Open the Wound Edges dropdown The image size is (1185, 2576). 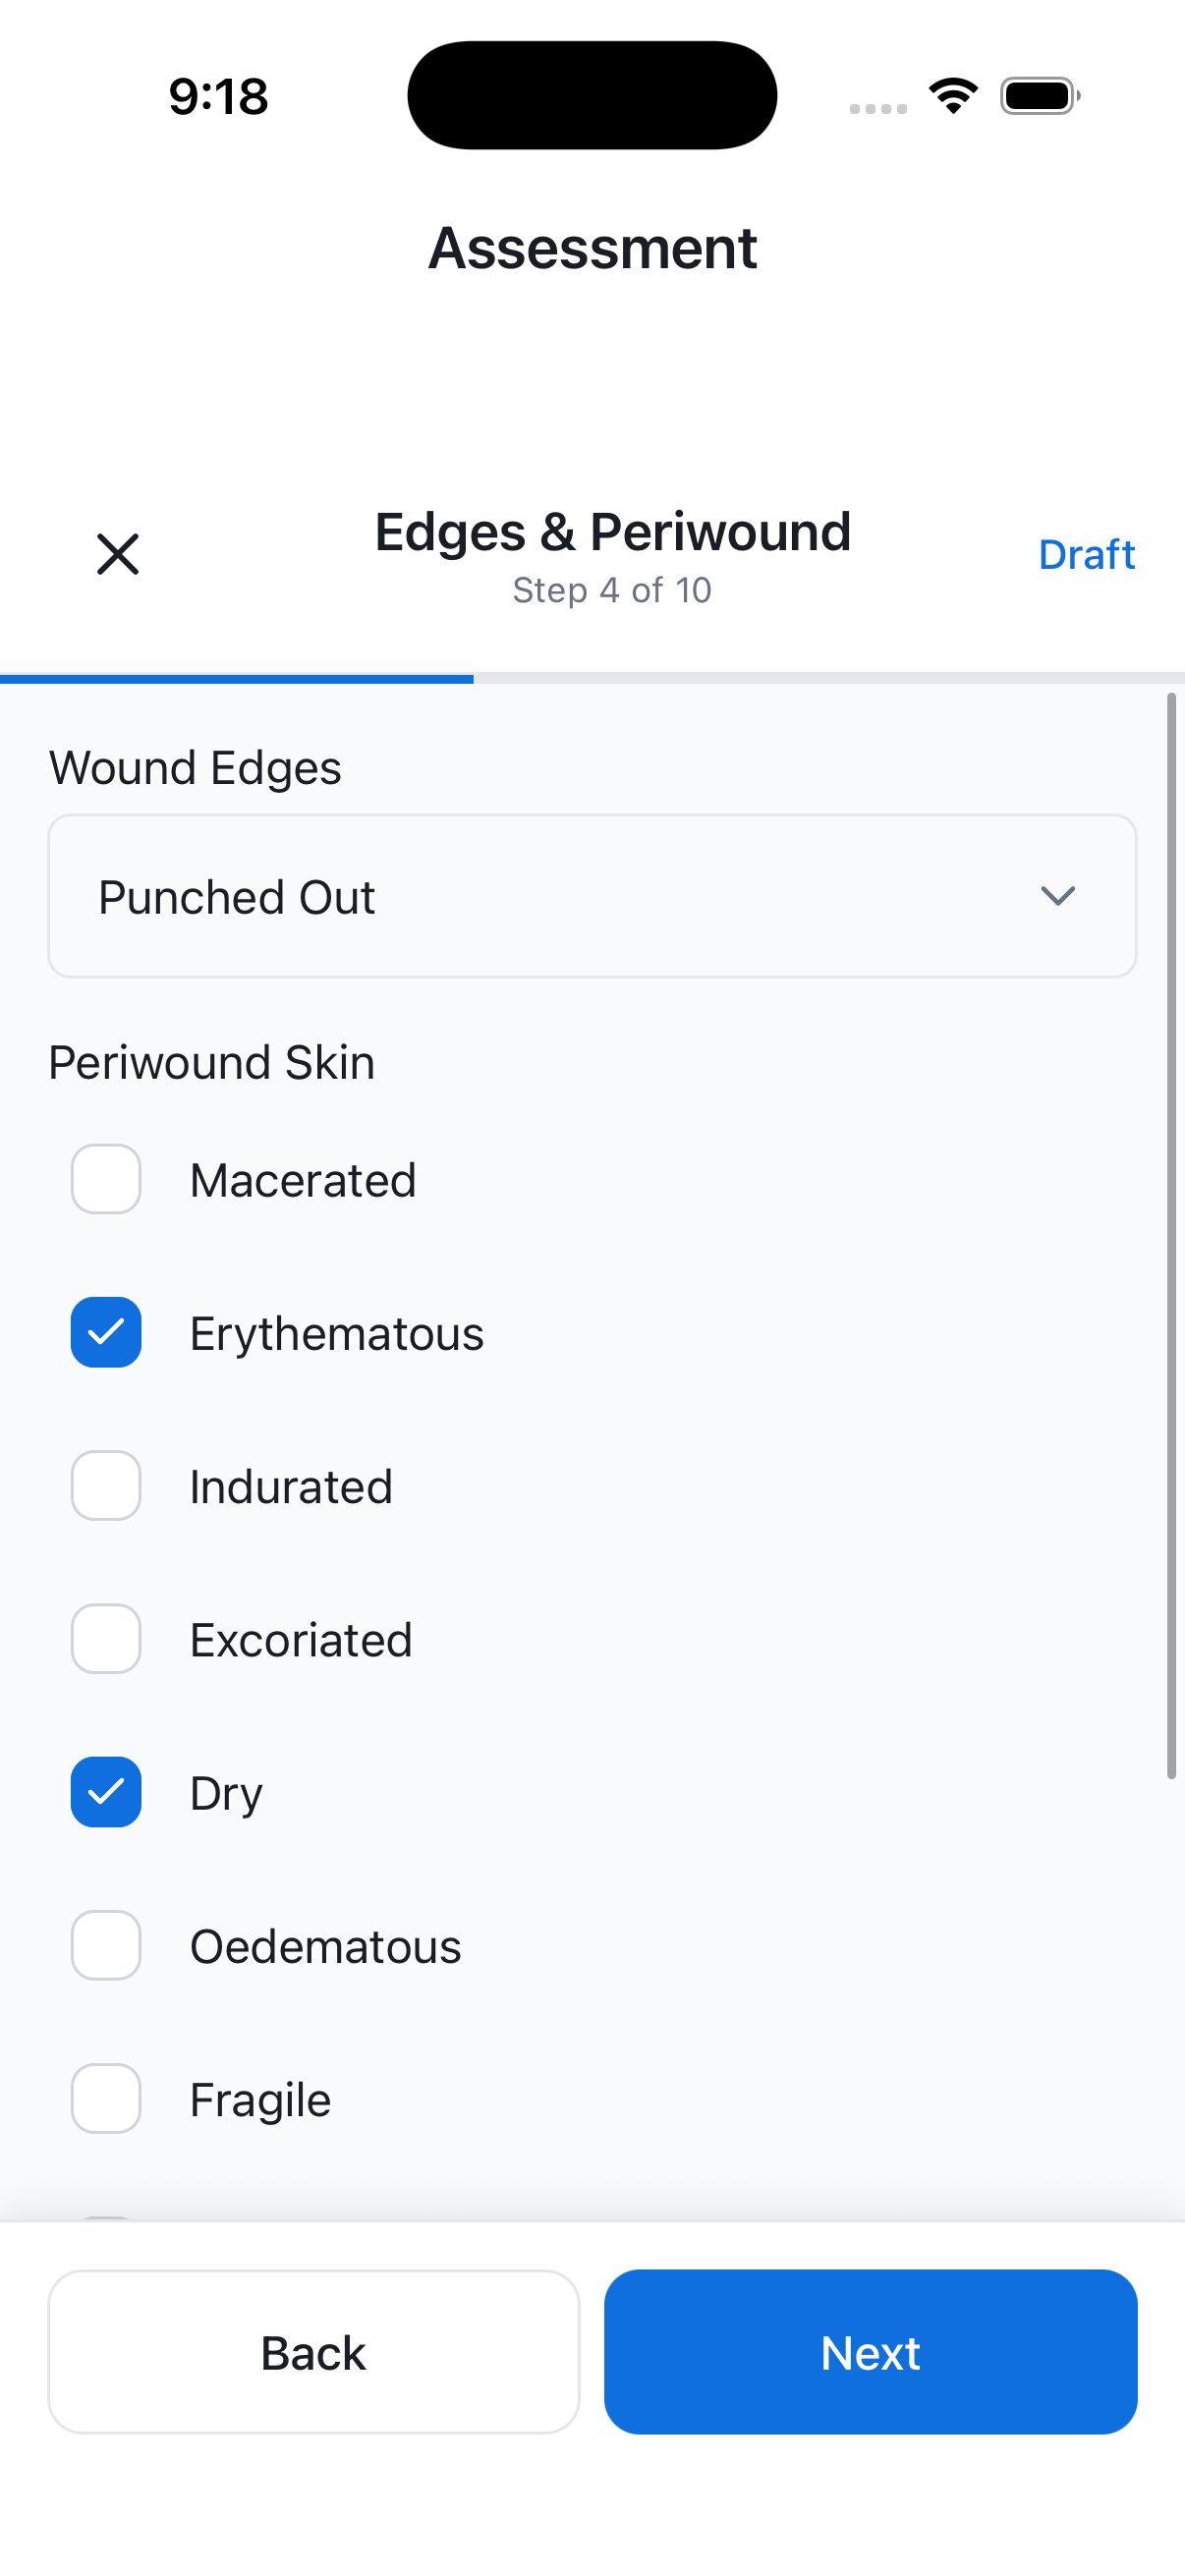pos(592,896)
